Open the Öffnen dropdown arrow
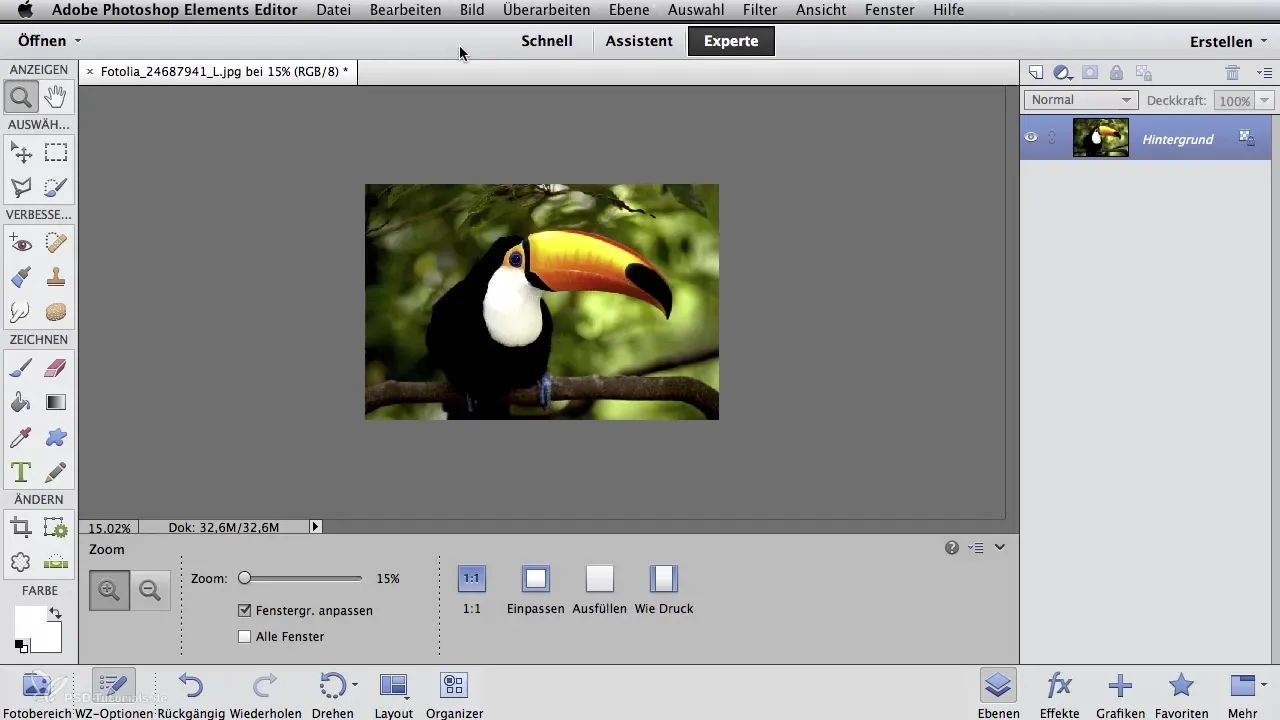This screenshot has width=1280, height=720. pyautogui.click(x=78, y=42)
